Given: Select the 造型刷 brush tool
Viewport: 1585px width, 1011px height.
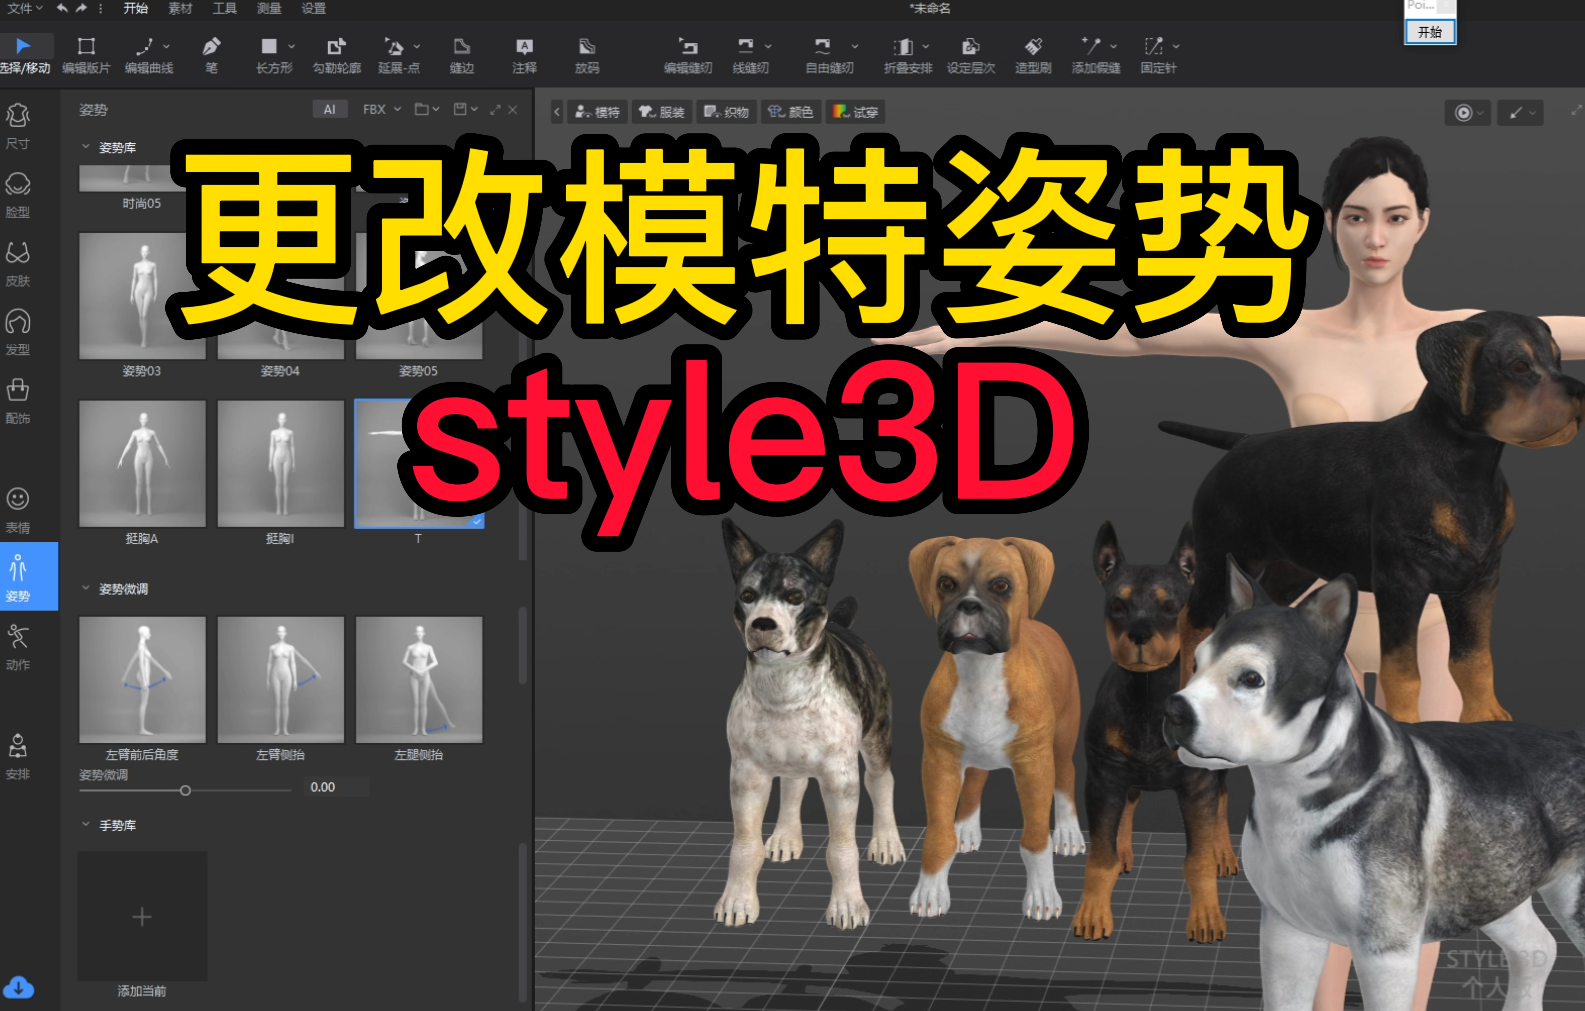Looking at the screenshot, I should [1033, 55].
